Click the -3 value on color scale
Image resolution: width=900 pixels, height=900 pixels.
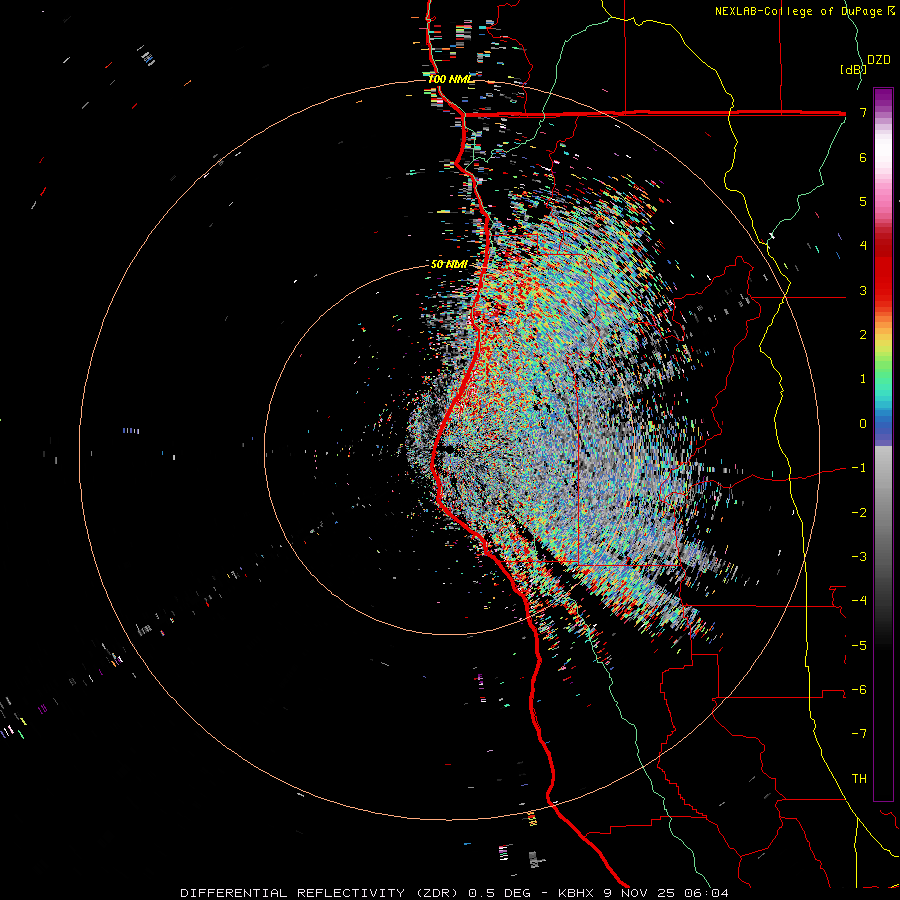859,557
